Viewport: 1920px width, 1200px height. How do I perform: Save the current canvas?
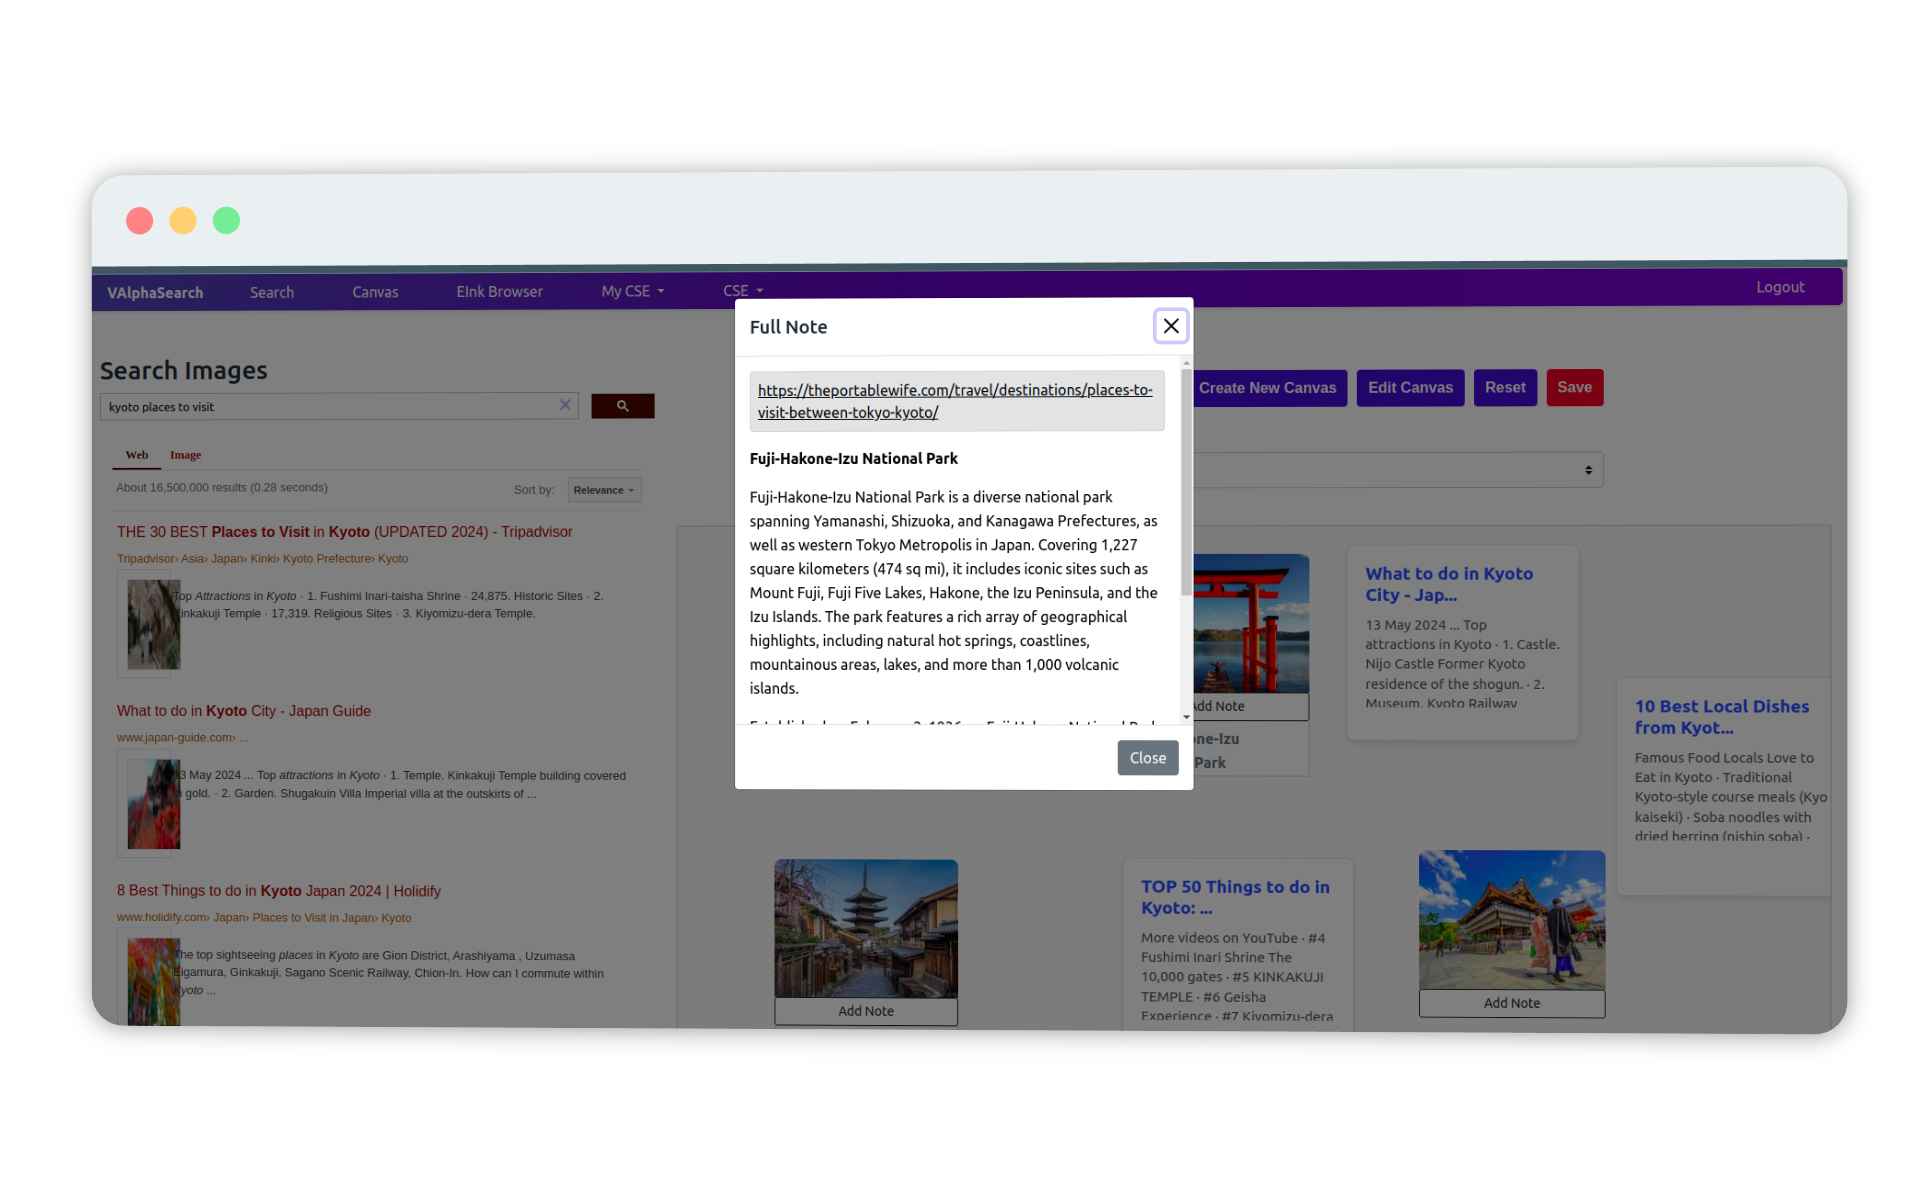coord(1574,387)
